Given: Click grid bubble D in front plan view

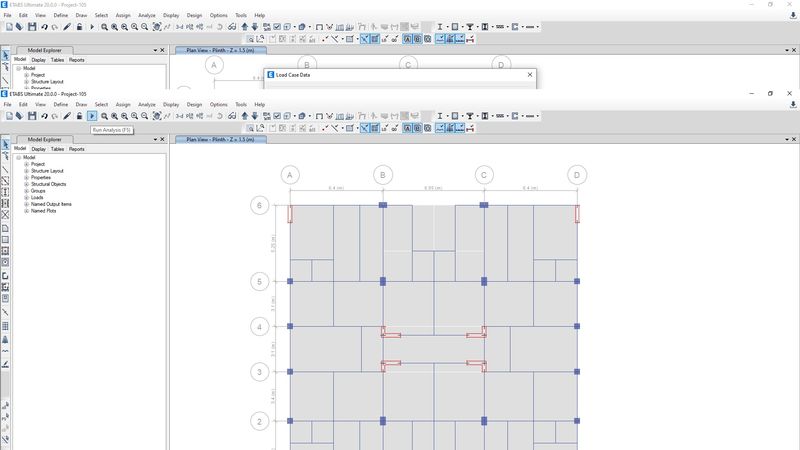Looking at the screenshot, I should [x=577, y=176].
